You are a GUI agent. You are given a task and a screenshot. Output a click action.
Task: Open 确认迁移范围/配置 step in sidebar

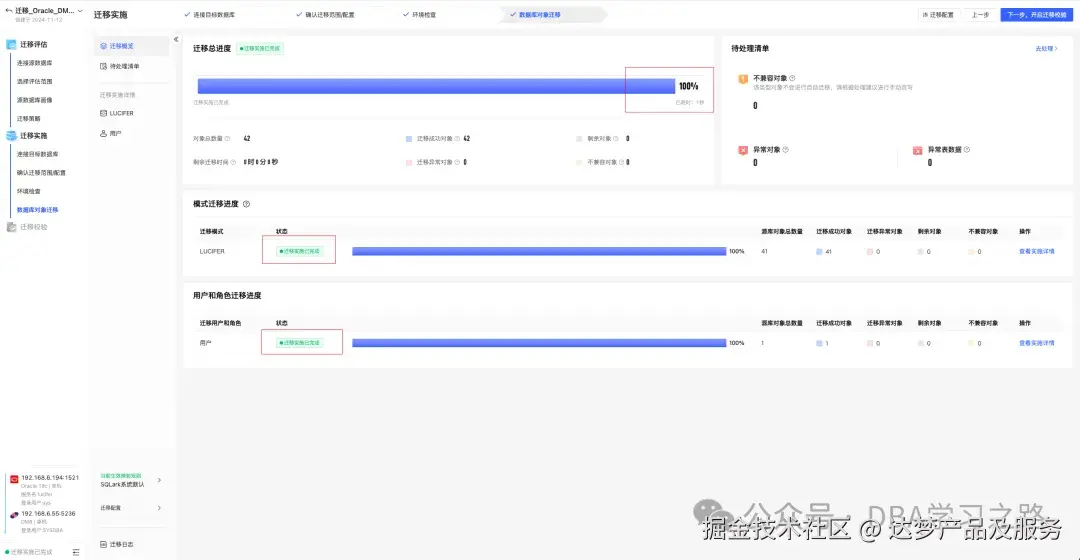(x=41, y=173)
